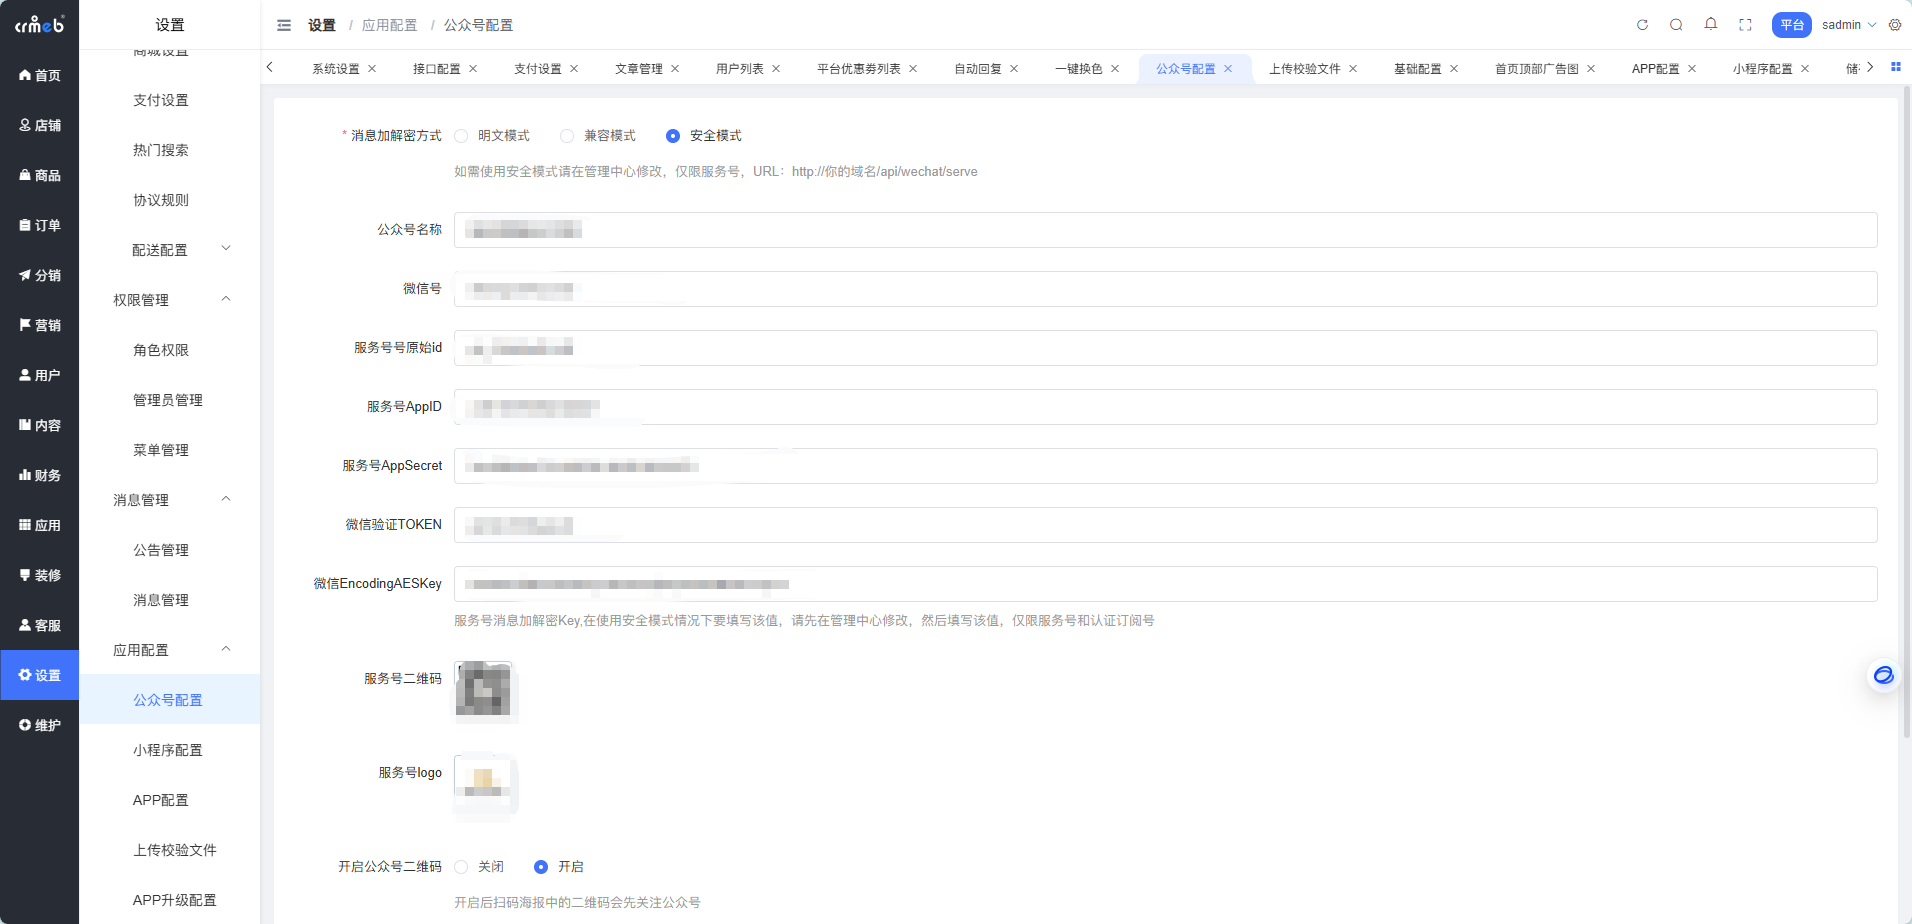Click the 微信EncodingAESKey input field
The image size is (1912, 924).
(1165, 584)
